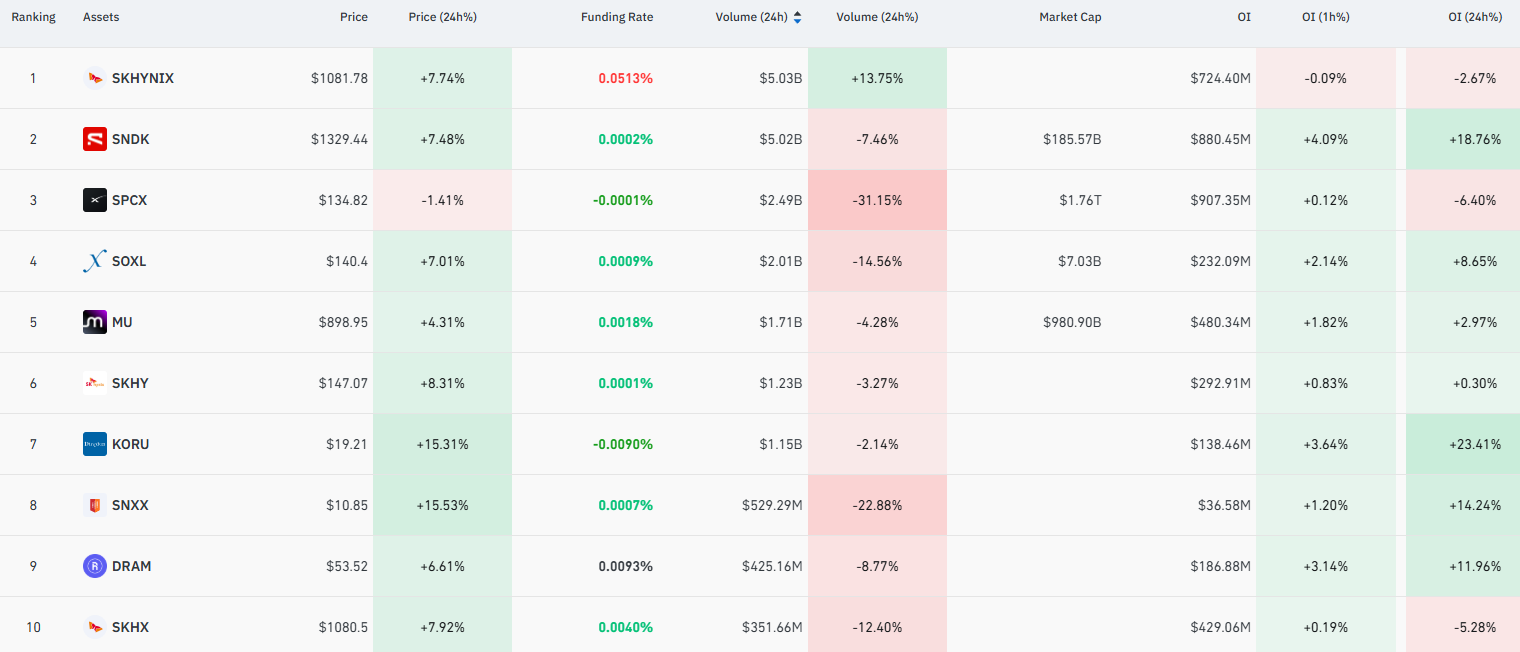This screenshot has height=652, width=1520.
Task: Click SPCX's -31.15% volume change cell
Action: point(877,200)
